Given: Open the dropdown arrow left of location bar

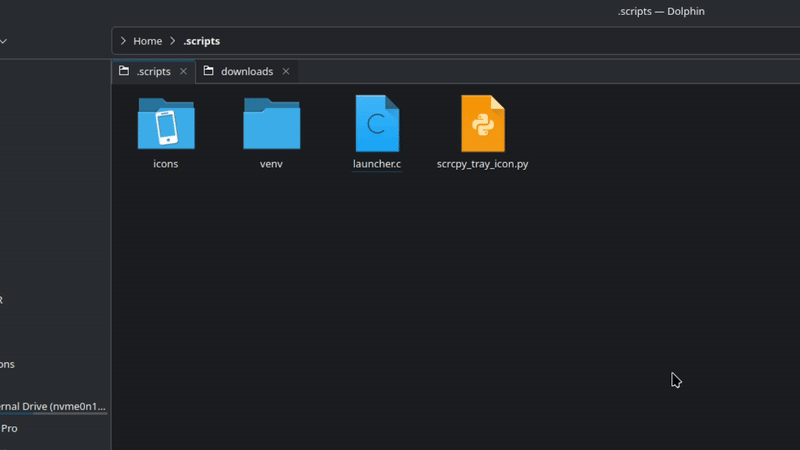Looking at the screenshot, I should tap(3, 41).
